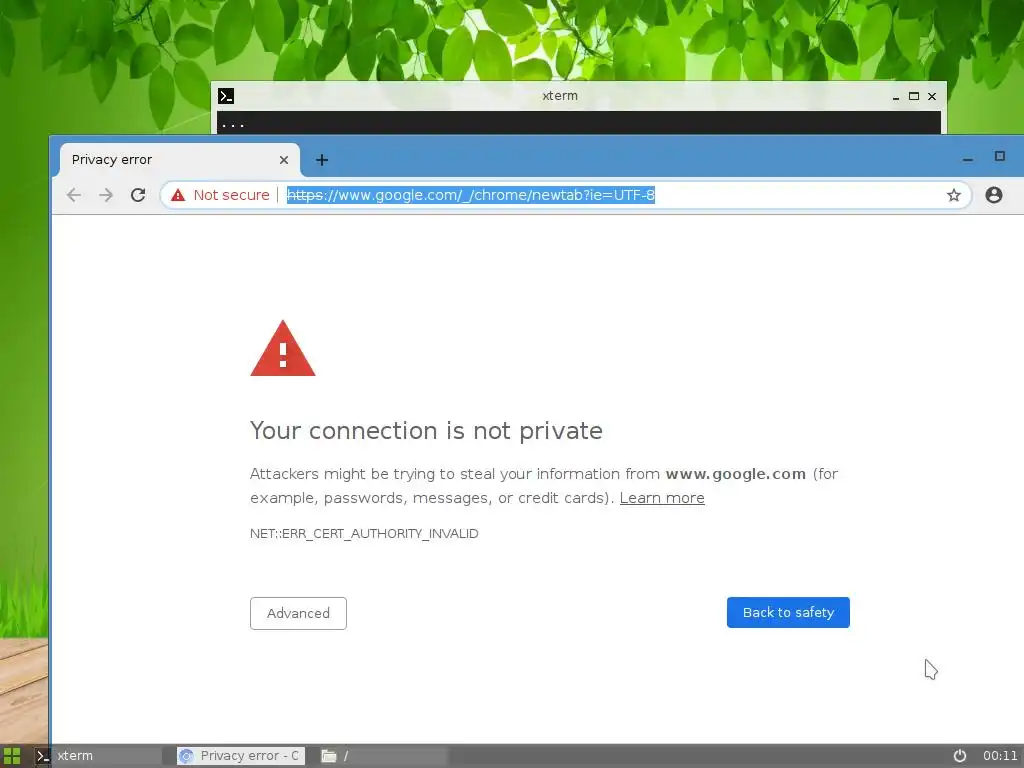
Task: Click the xterm window terminal icon
Action: [226, 96]
